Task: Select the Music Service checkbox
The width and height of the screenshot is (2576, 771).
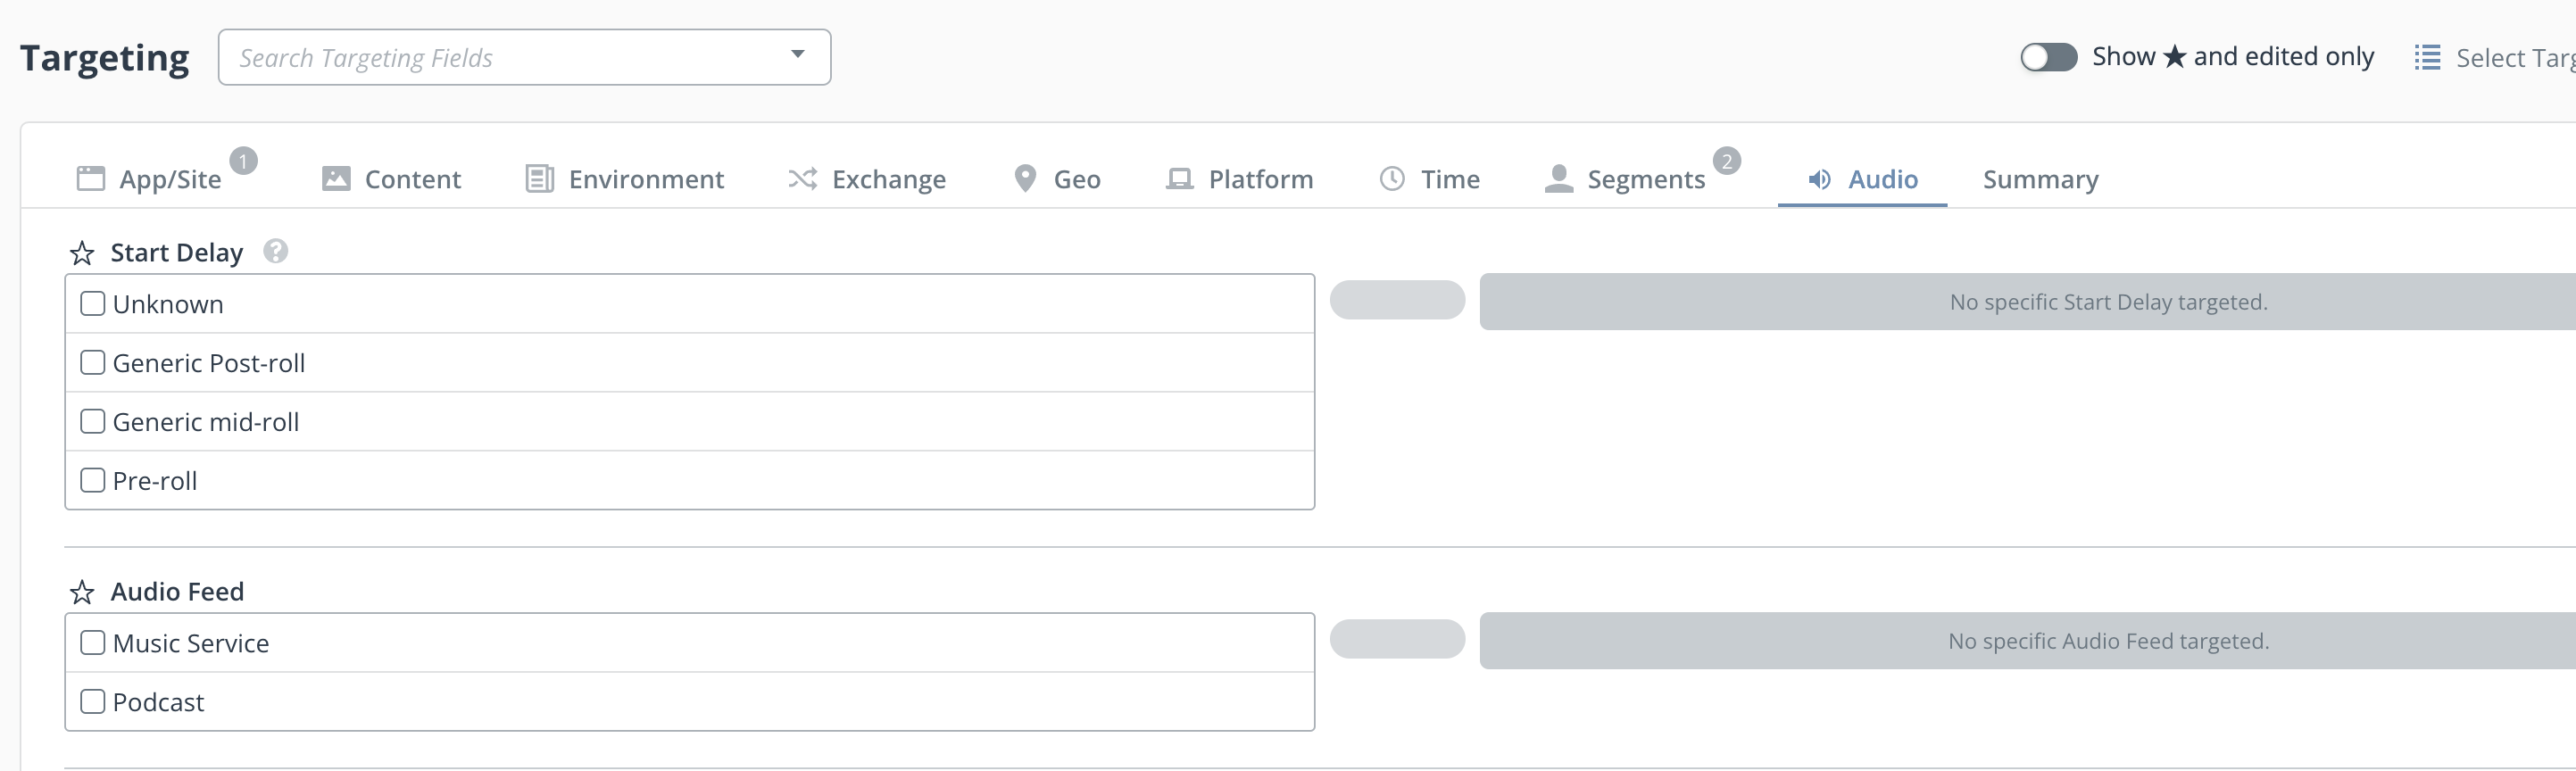Action: coord(93,643)
